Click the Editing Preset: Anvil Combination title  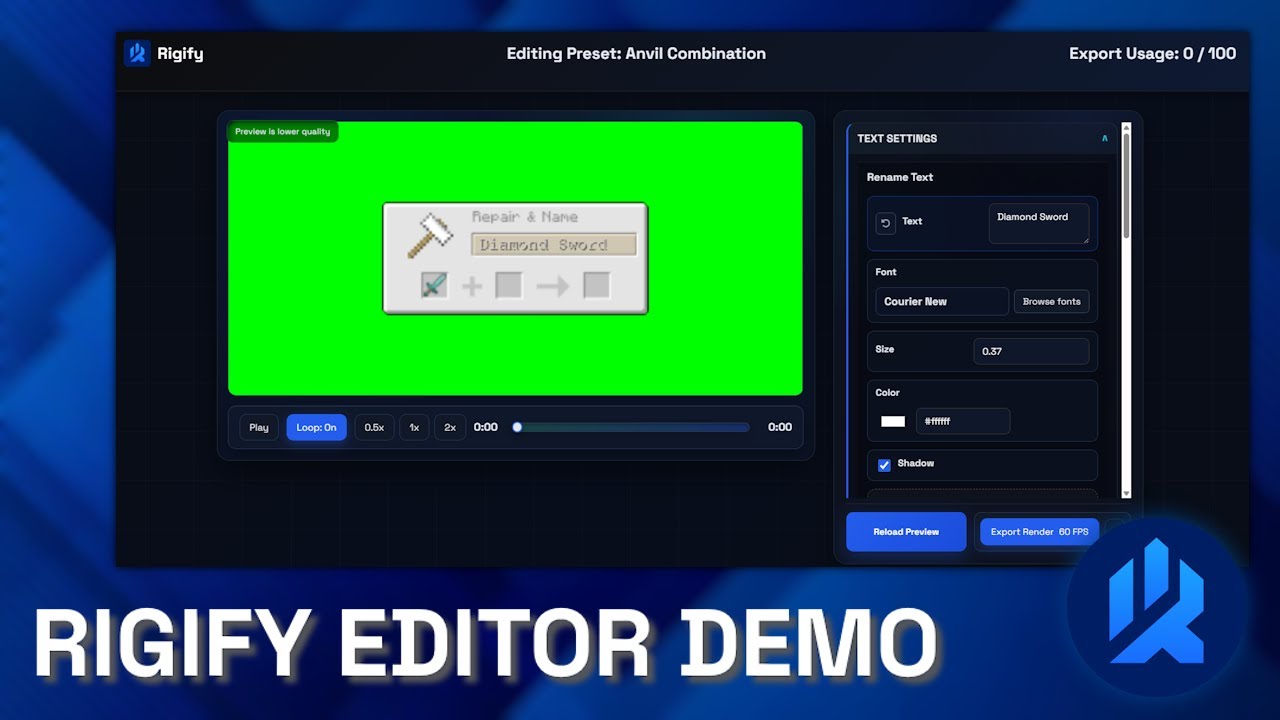(x=636, y=54)
